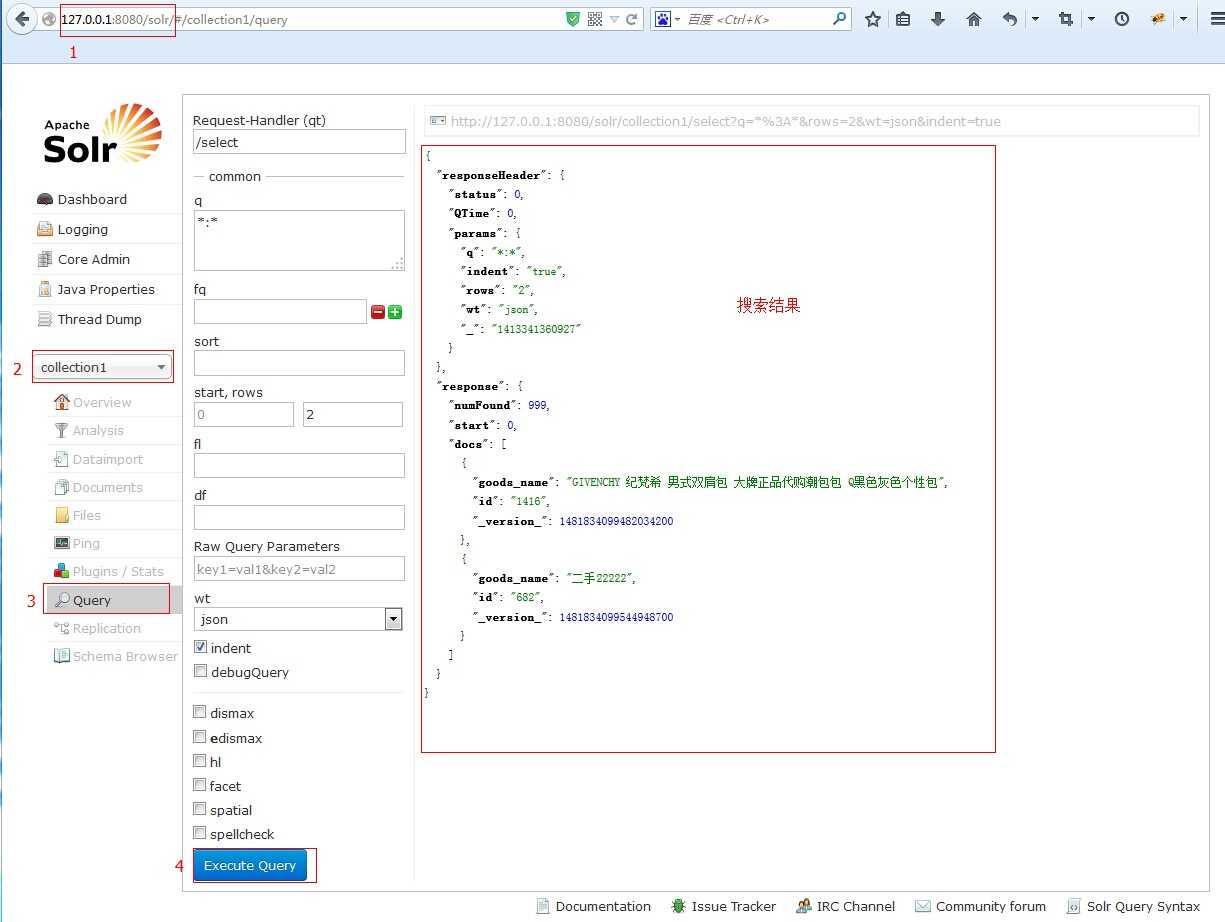Viewport: 1225px width, 922px height.
Task: Enable the debugQuery checkbox
Action: [201, 671]
